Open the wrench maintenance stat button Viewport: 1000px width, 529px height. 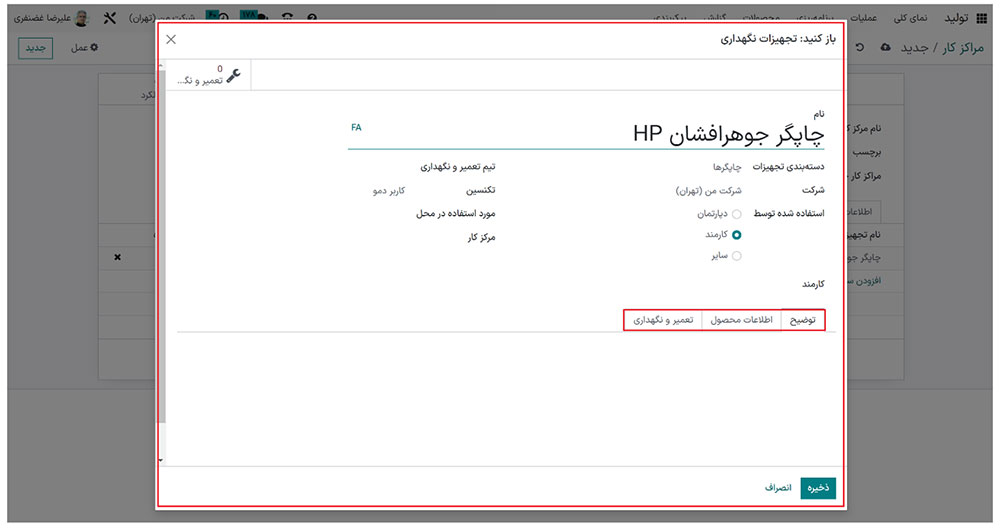(x=209, y=75)
